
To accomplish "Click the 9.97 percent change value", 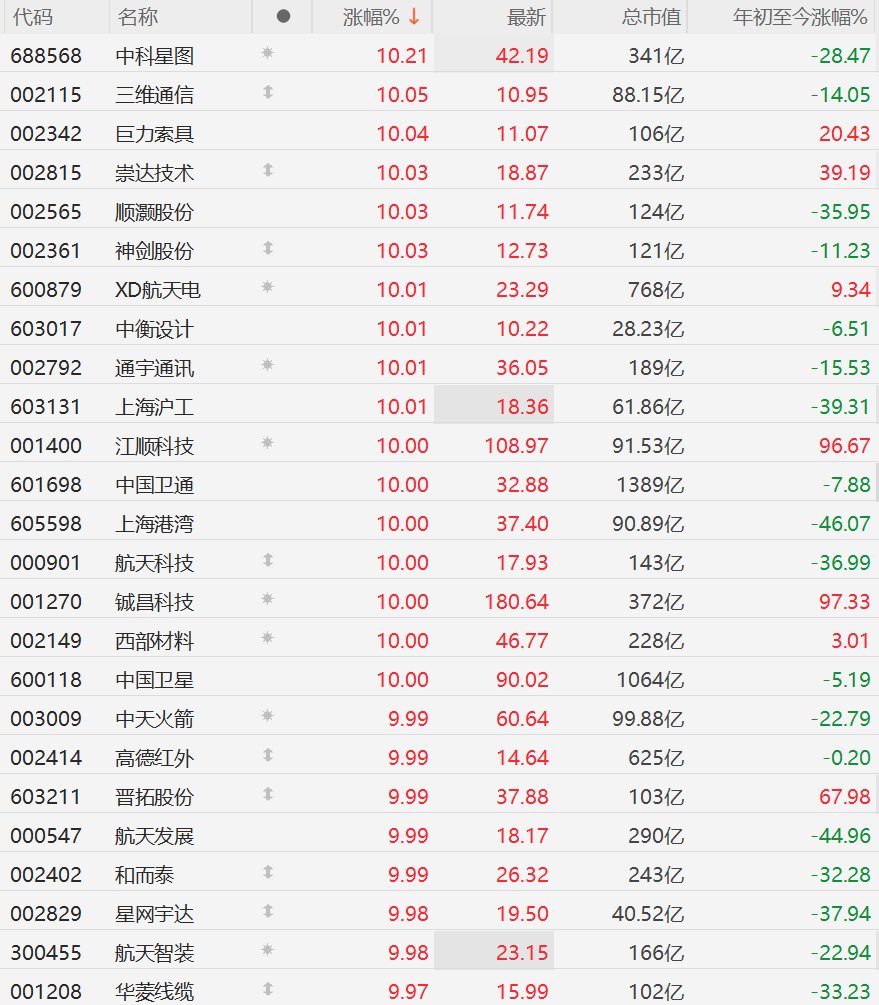I will [408, 992].
